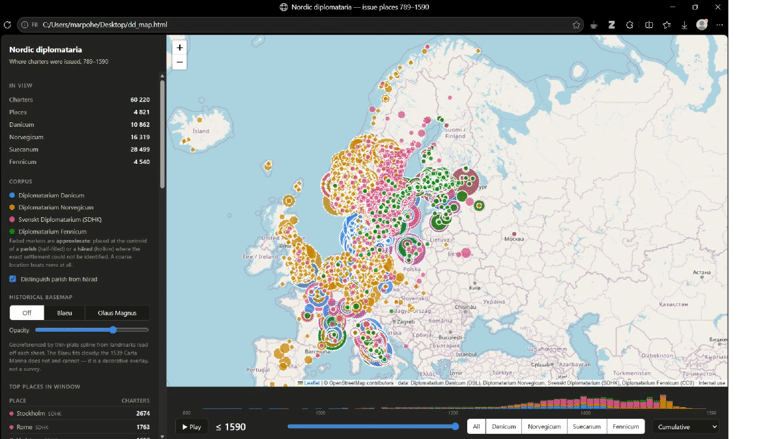Filter the map to Fennicum
This screenshot has width=782, height=439.
click(625, 427)
